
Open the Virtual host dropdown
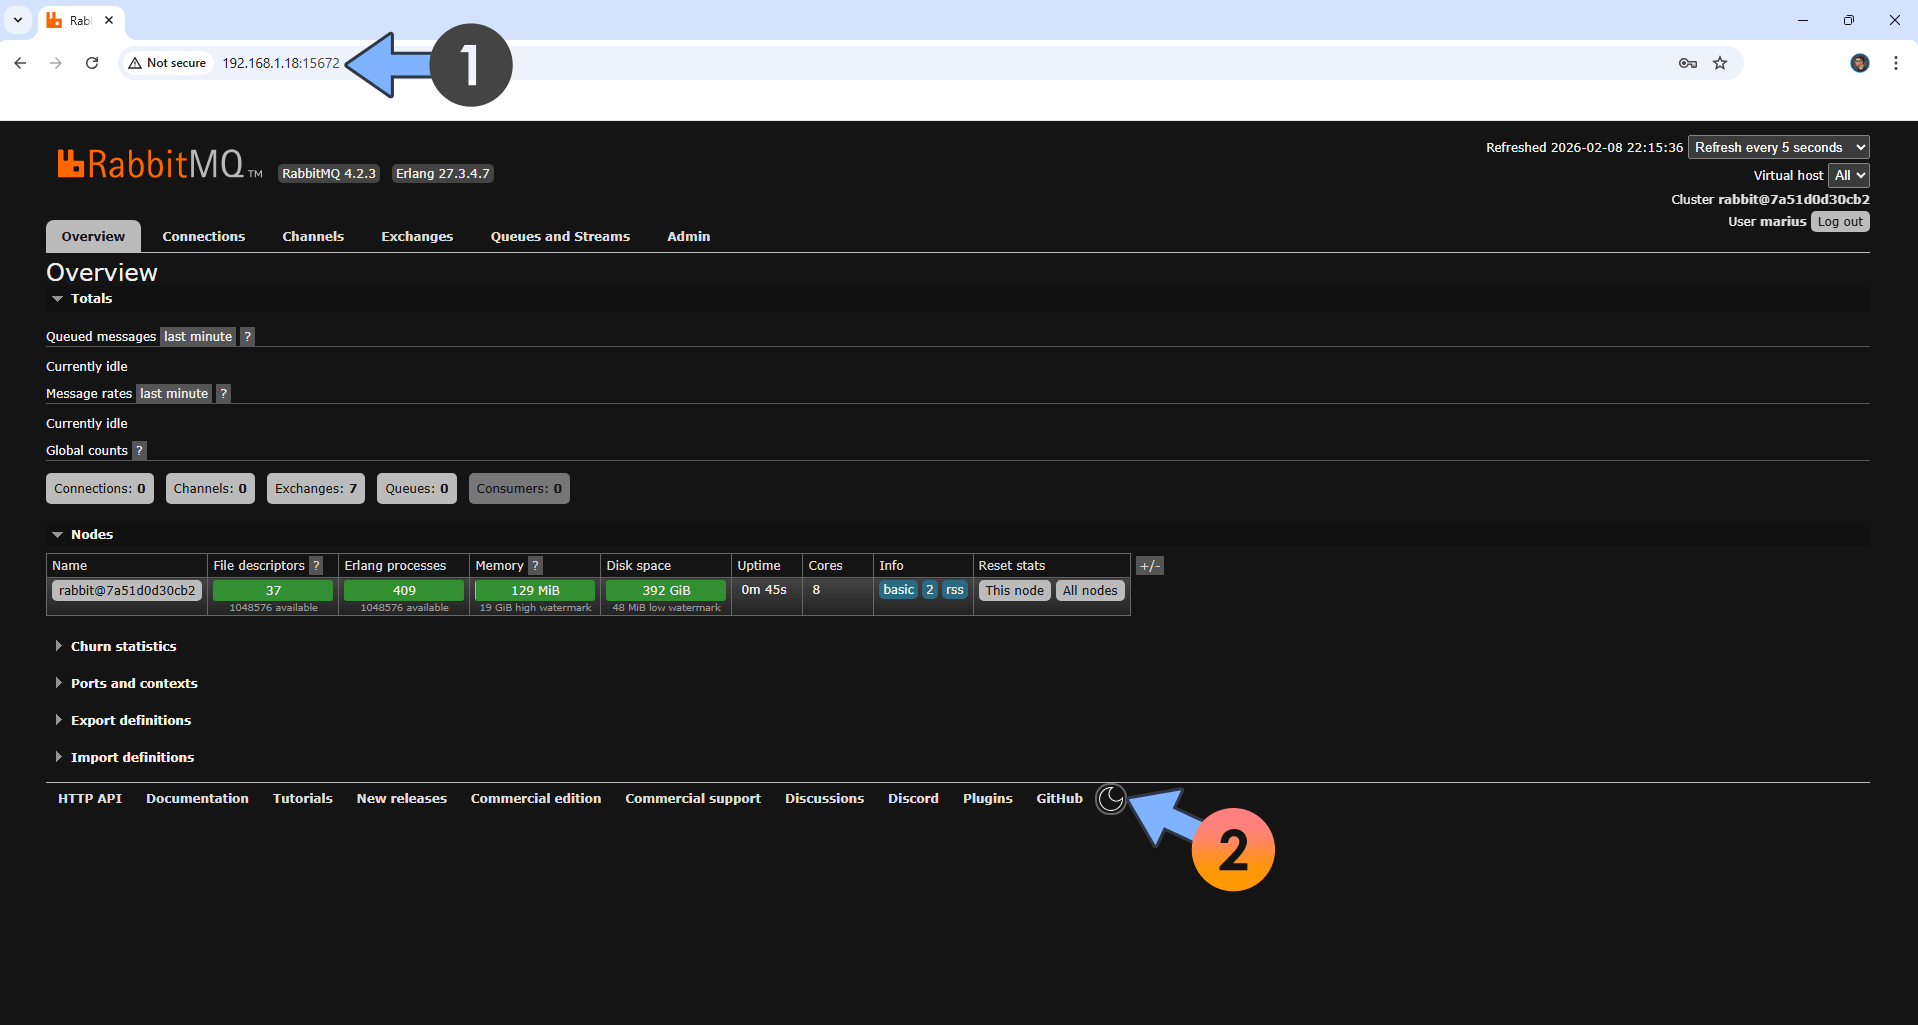click(x=1848, y=175)
